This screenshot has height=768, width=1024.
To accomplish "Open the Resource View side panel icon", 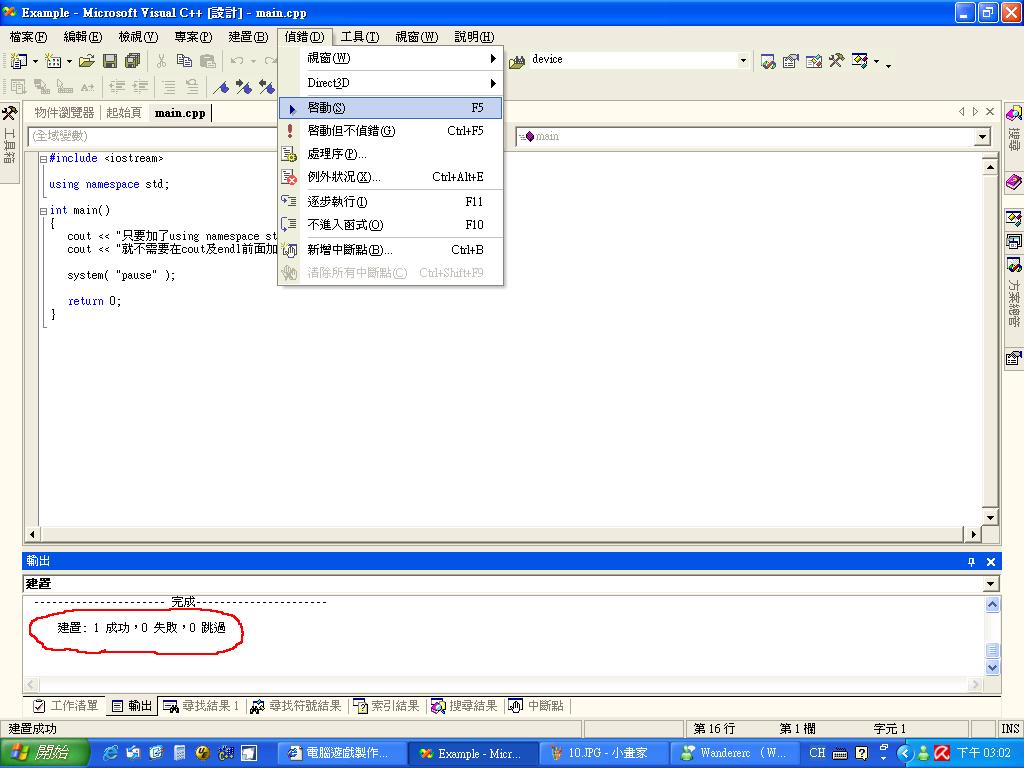I will pyautogui.click(x=1014, y=241).
